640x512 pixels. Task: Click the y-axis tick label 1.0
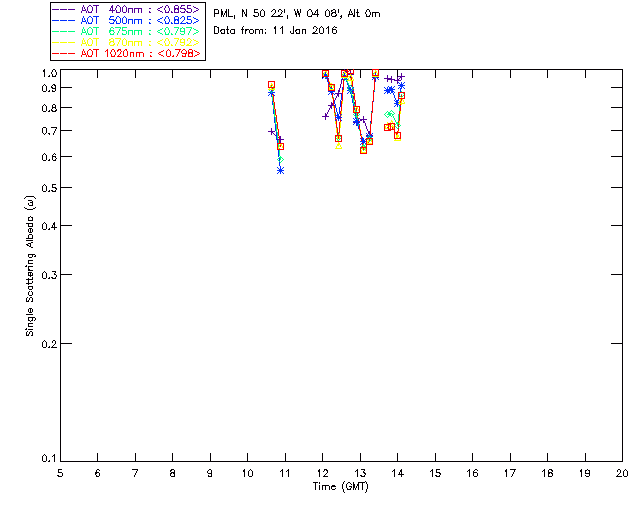coord(49,73)
